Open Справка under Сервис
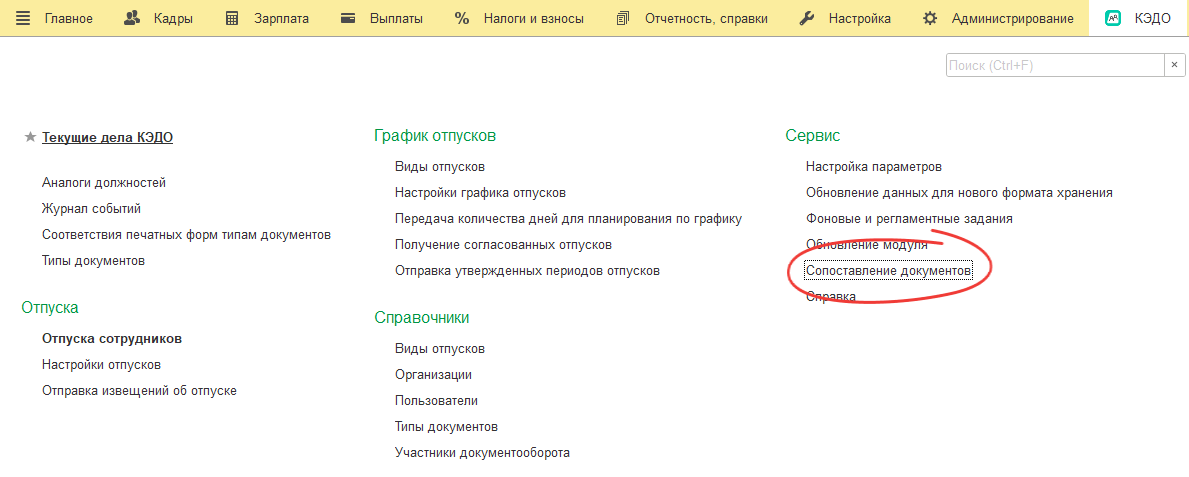Image resolution: width=1189 pixels, height=477 pixels. click(831, 297)
